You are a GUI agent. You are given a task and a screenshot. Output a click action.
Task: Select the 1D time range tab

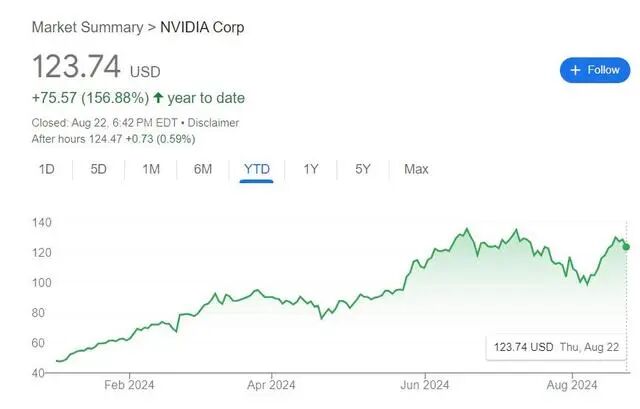pyautogui.click(x=47, y=169)
